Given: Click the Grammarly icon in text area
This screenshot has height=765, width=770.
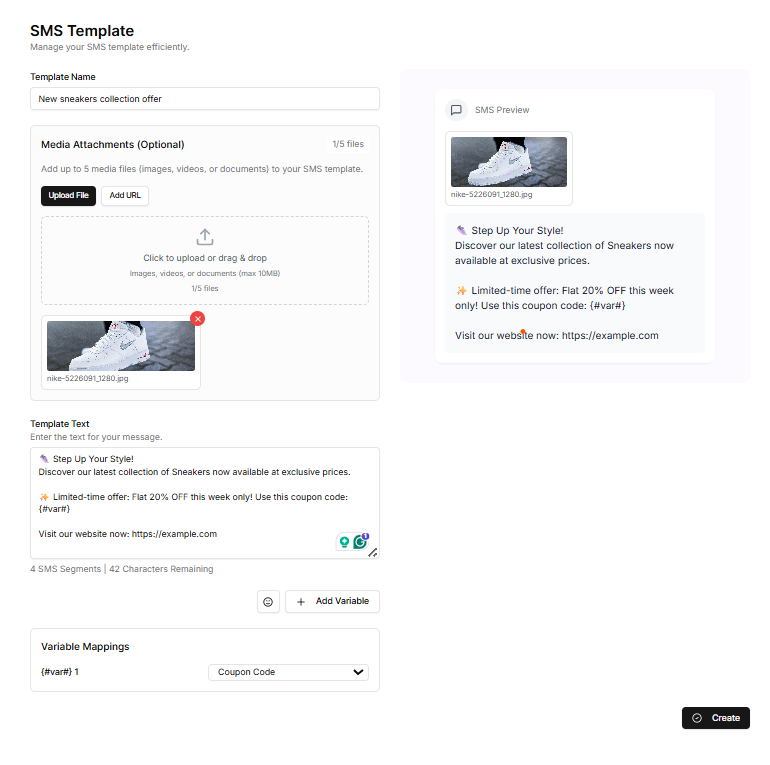Looking at the screenshot, I should 360,541.
